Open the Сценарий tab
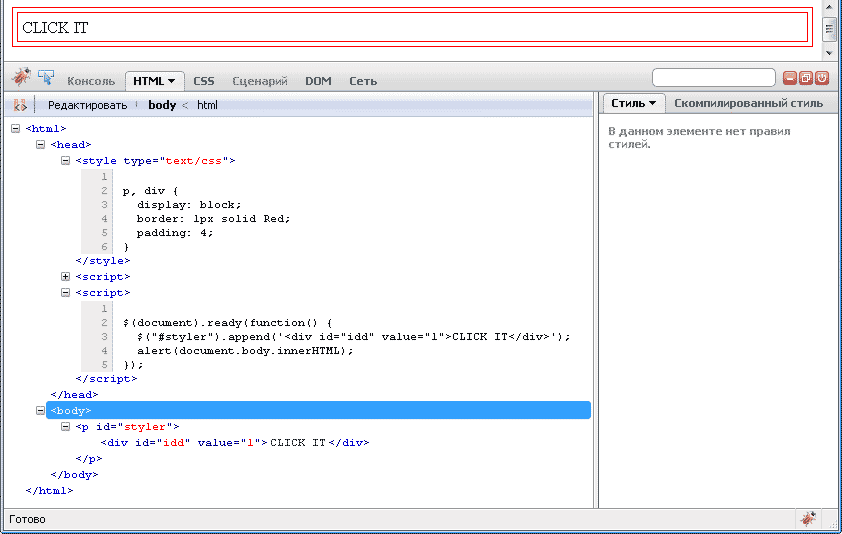 (260, 81)
